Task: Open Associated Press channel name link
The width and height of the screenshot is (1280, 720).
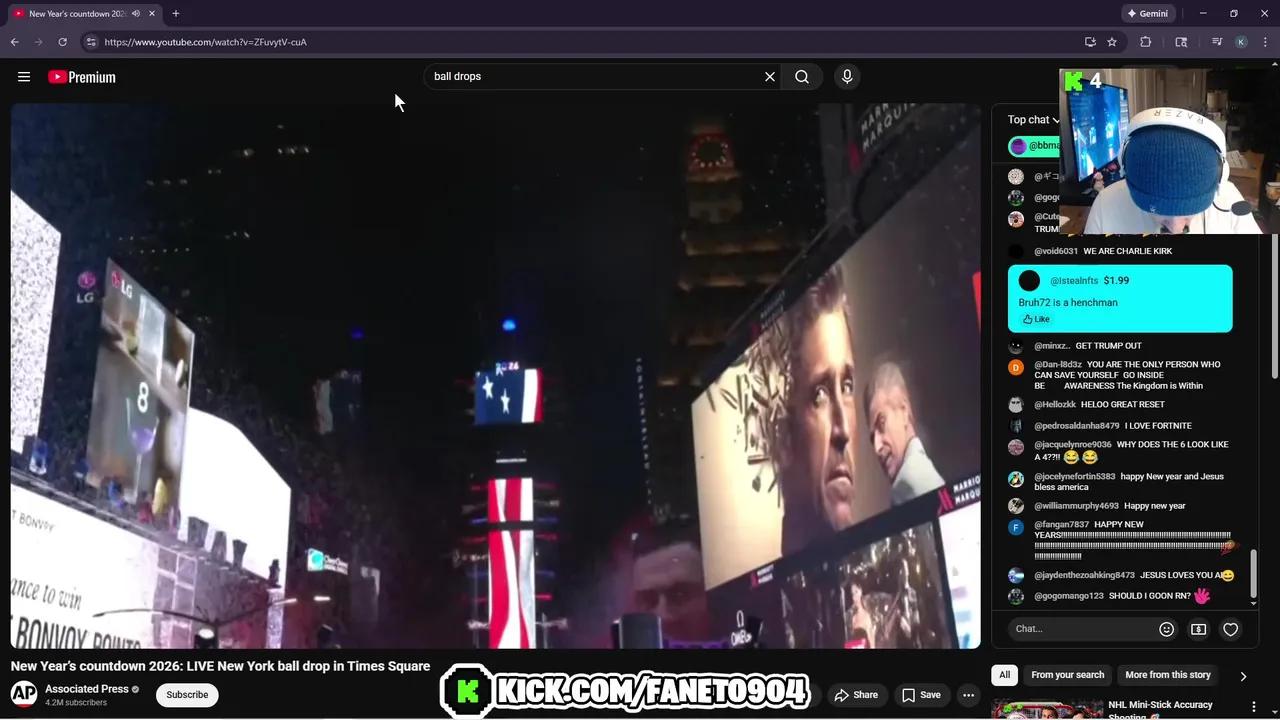Action: point(87,689)
